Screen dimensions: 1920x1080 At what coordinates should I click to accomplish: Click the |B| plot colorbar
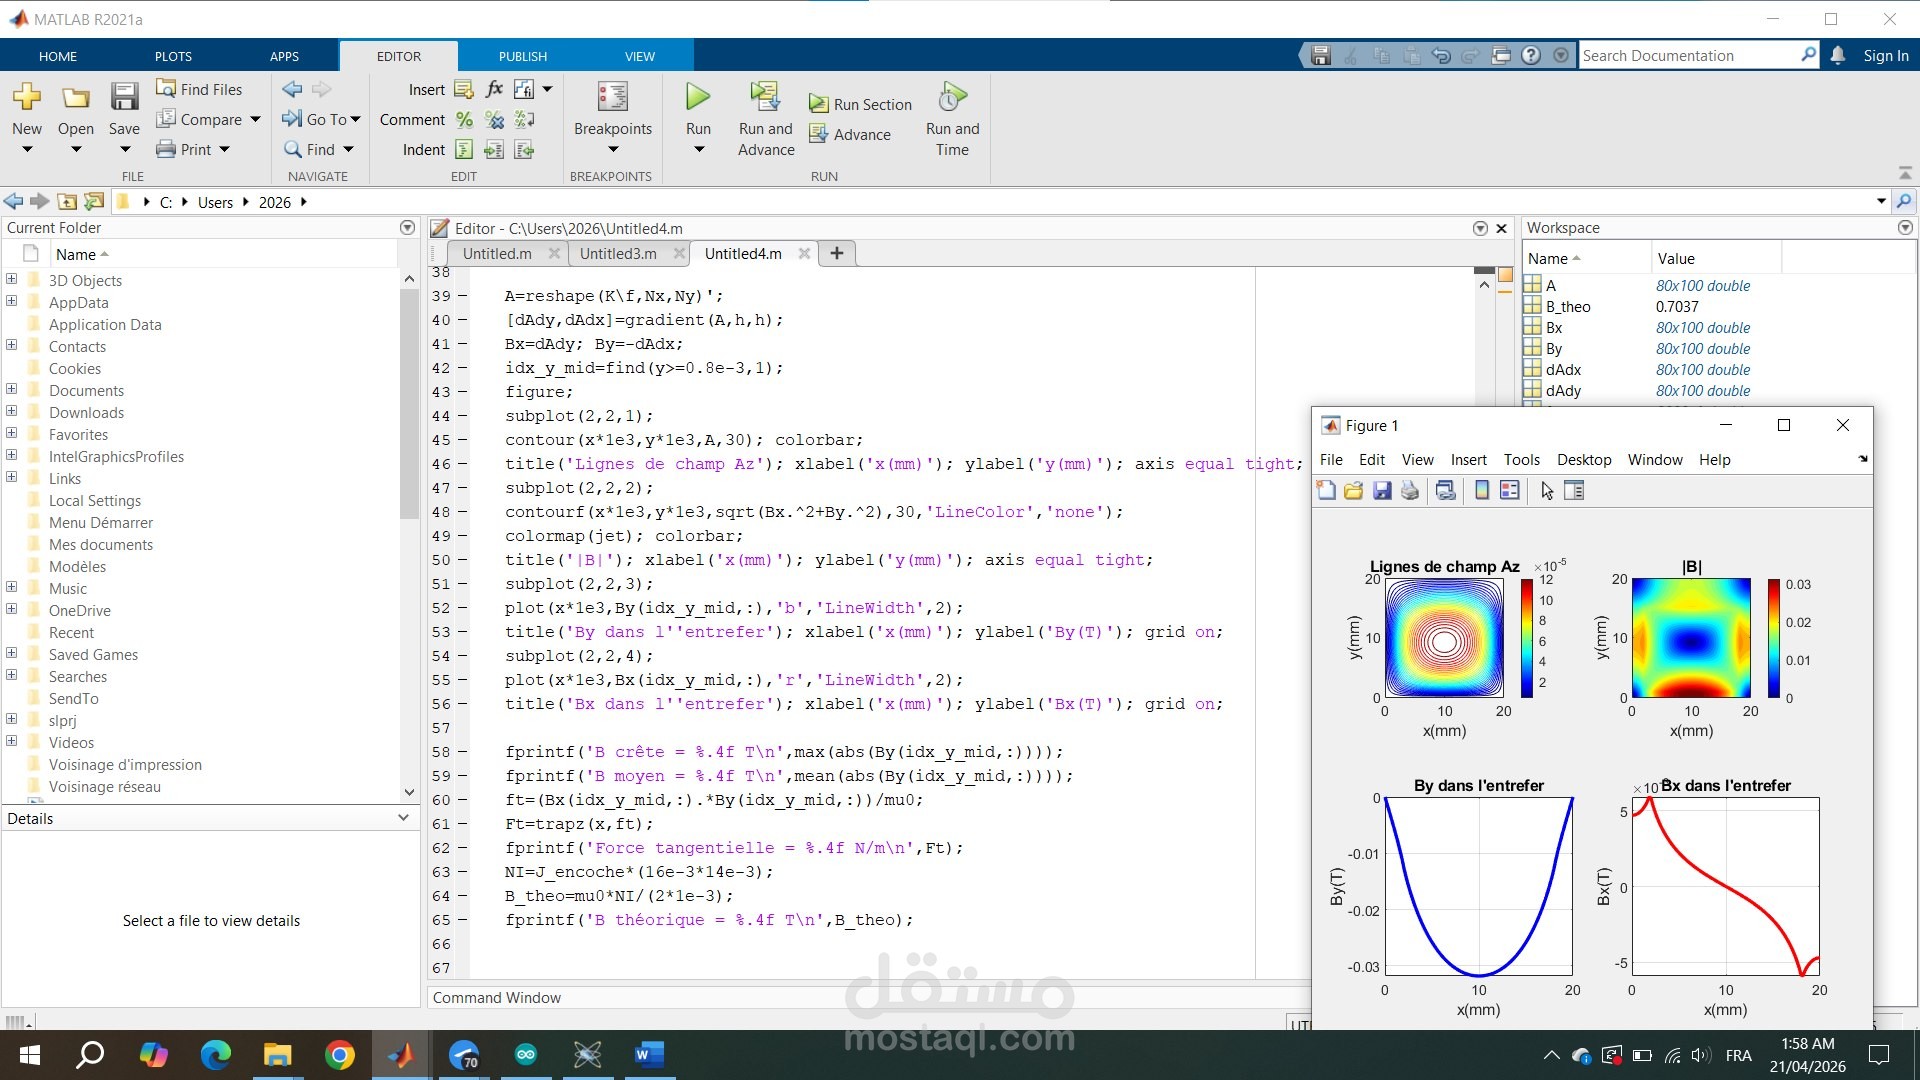tap(1773, 638)
